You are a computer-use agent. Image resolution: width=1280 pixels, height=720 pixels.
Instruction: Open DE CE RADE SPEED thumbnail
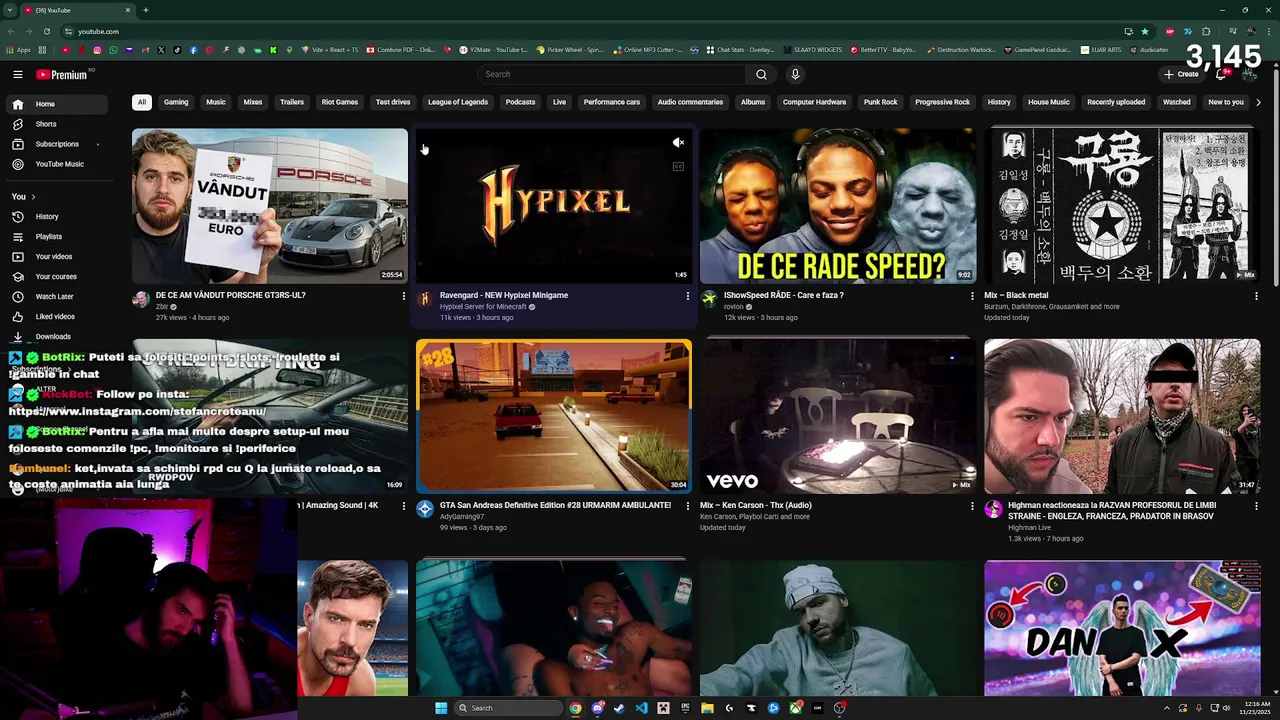click(838, 206)
